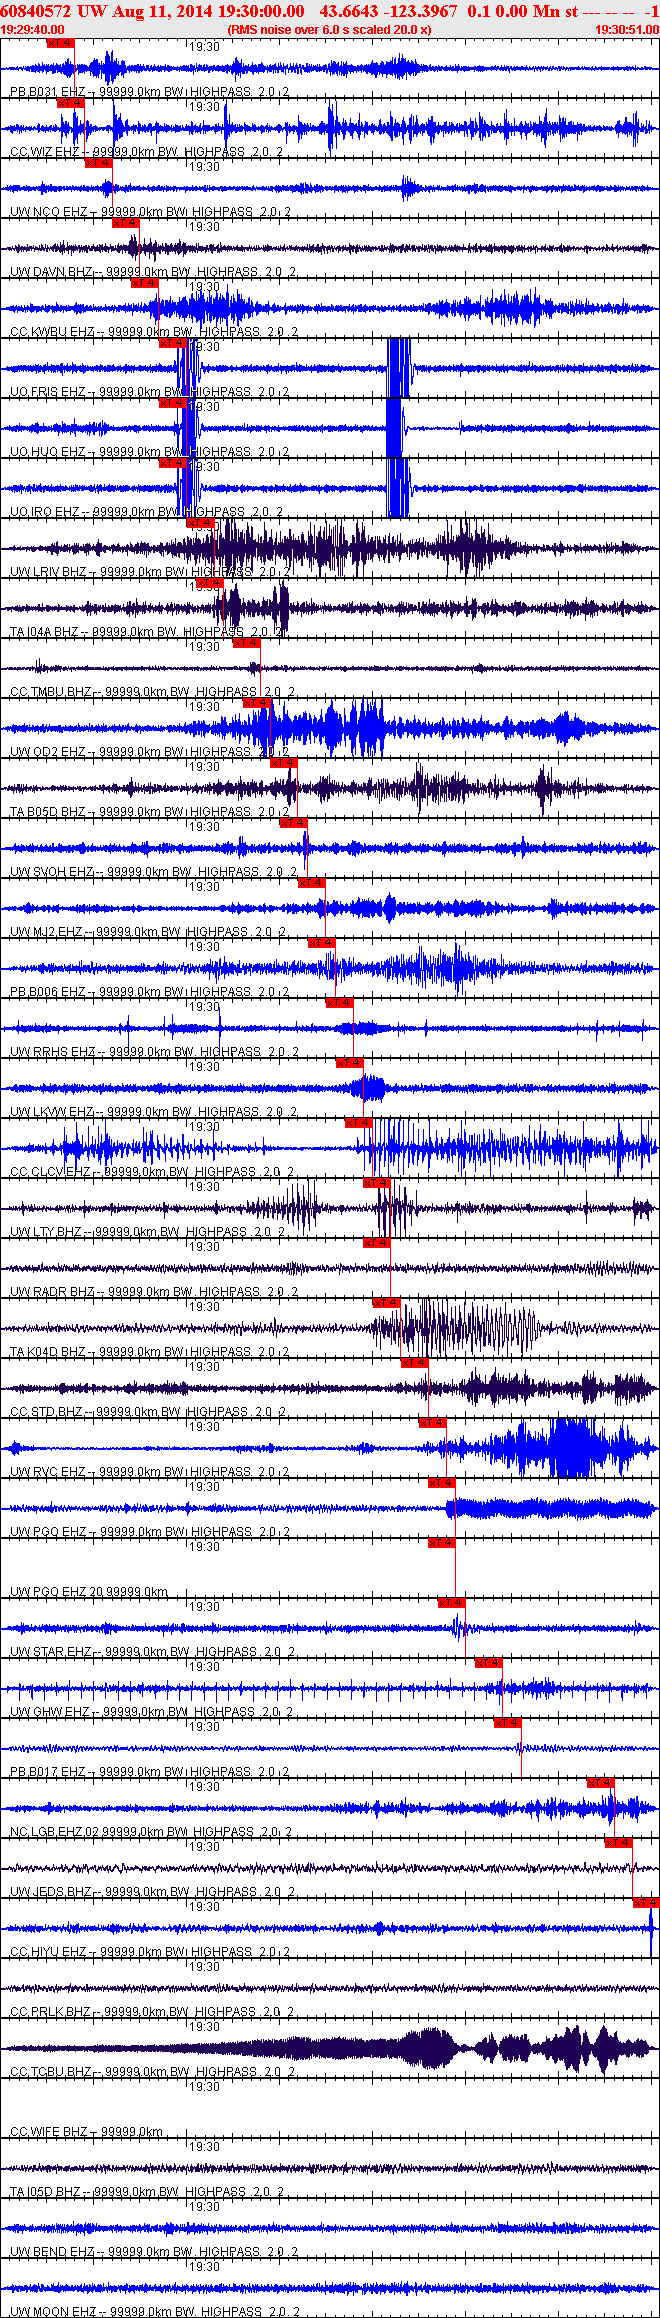Image resolution: width=660 pixels, height=2318 pixels.
Task: Click the pick marker on CC.CLCV trace
Action: [358, 1123]
